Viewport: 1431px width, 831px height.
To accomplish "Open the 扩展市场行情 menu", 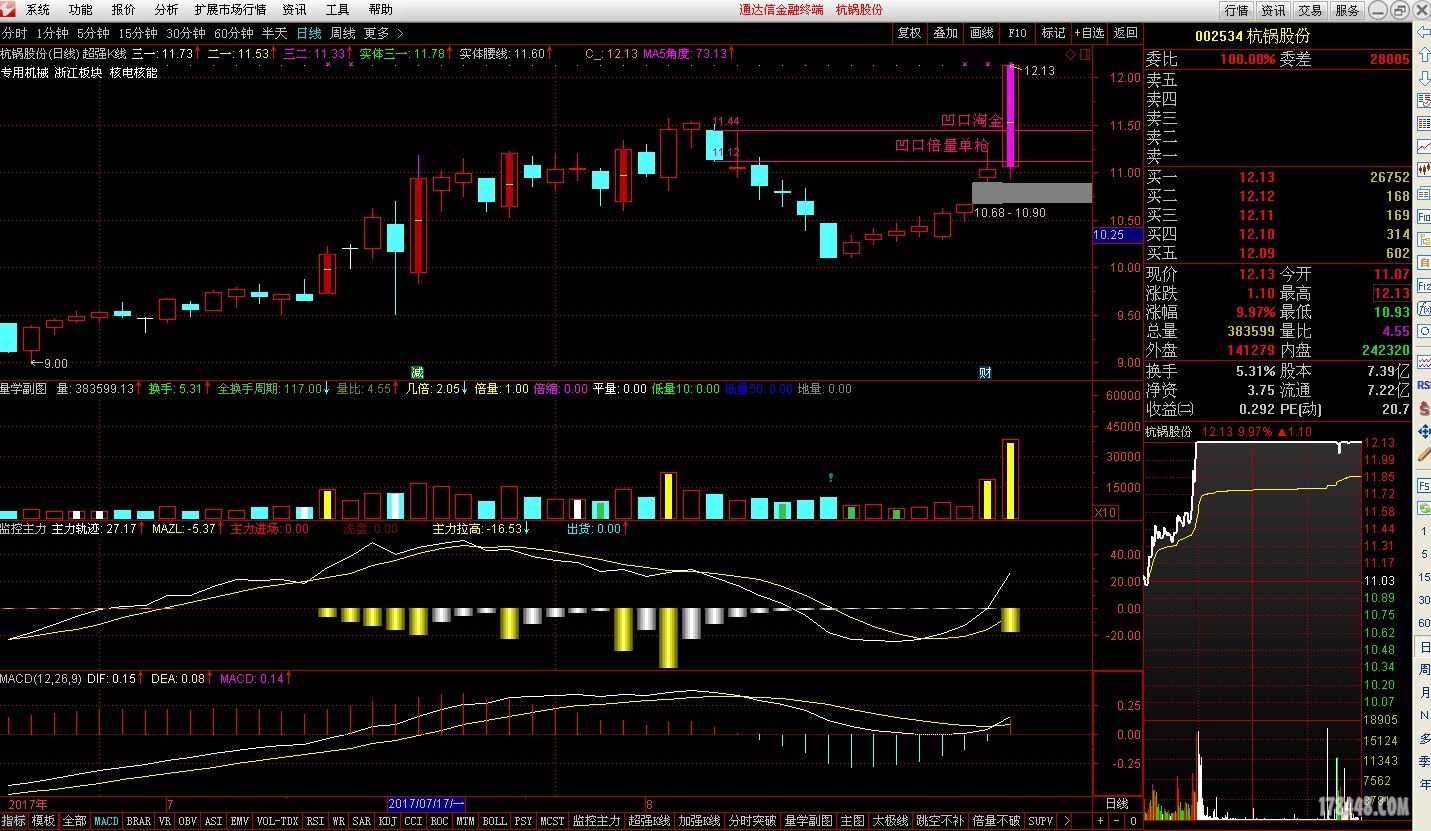I will click(230, 10).
